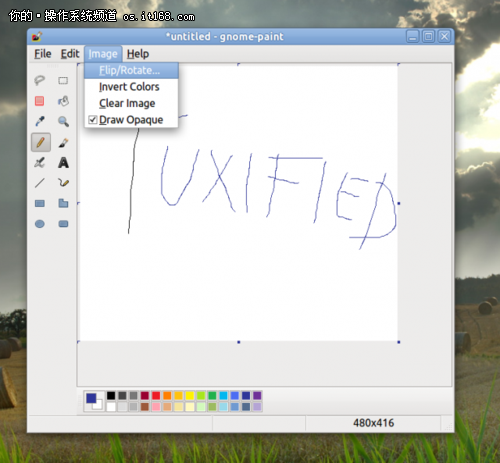Open the File menu
Screen dimensions: 500x463
43,54
